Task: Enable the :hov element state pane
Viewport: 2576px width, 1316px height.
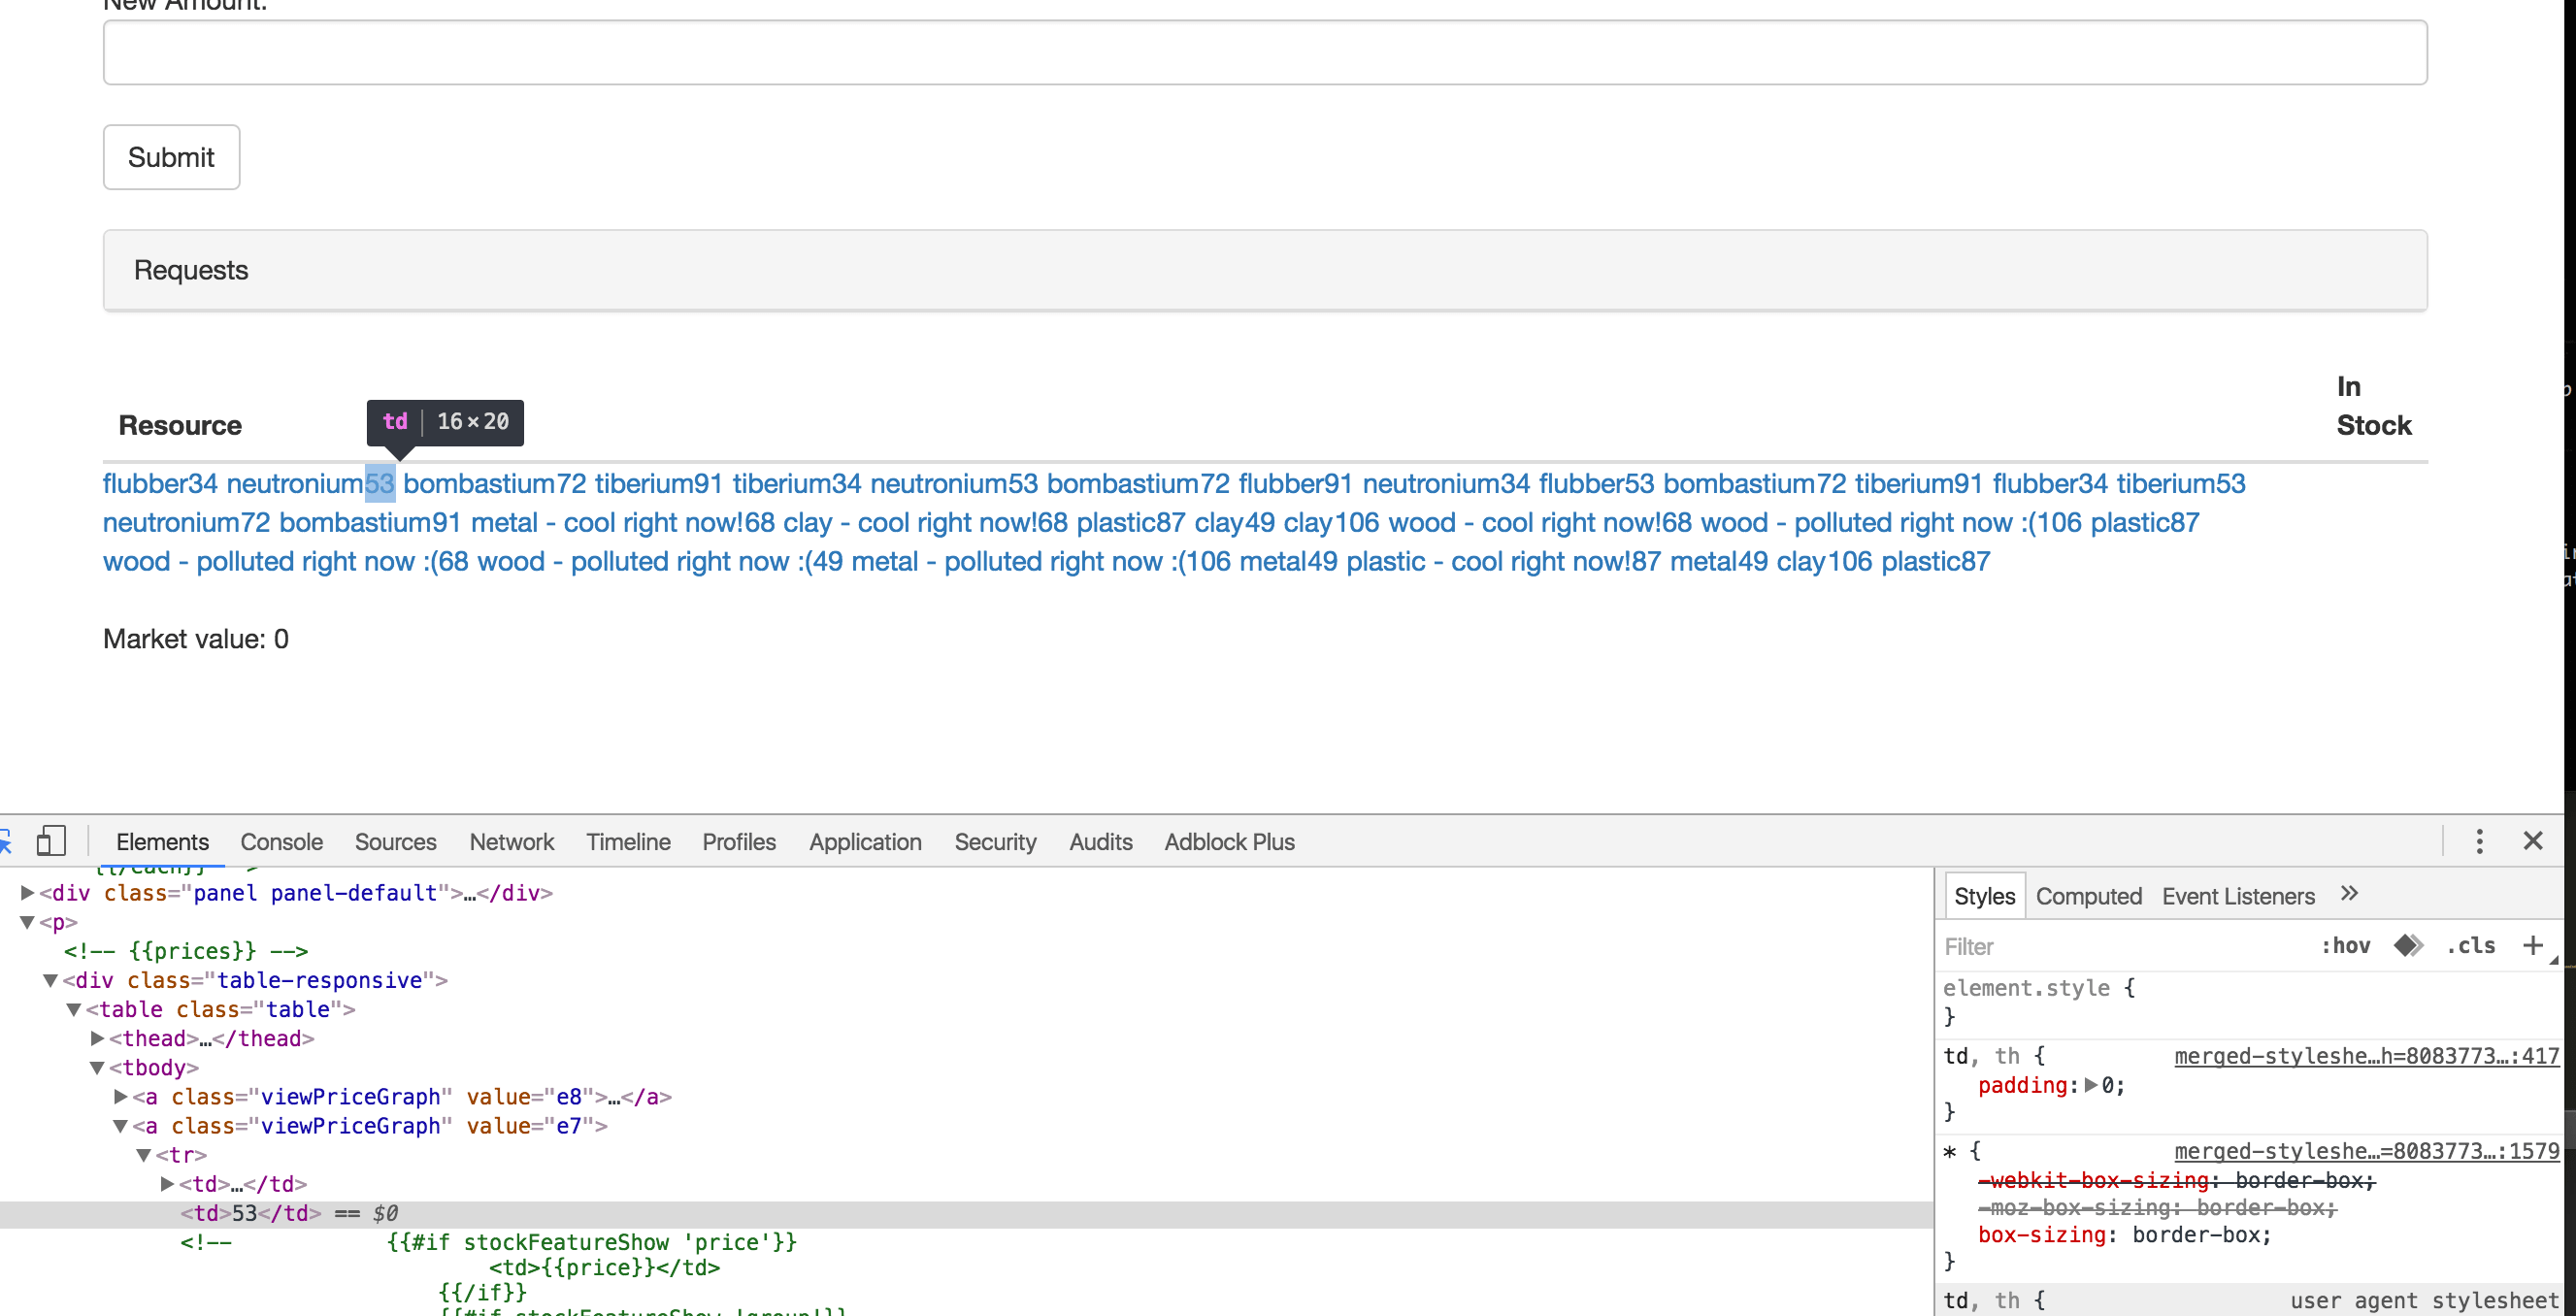Action: [x=2347, y=945]
